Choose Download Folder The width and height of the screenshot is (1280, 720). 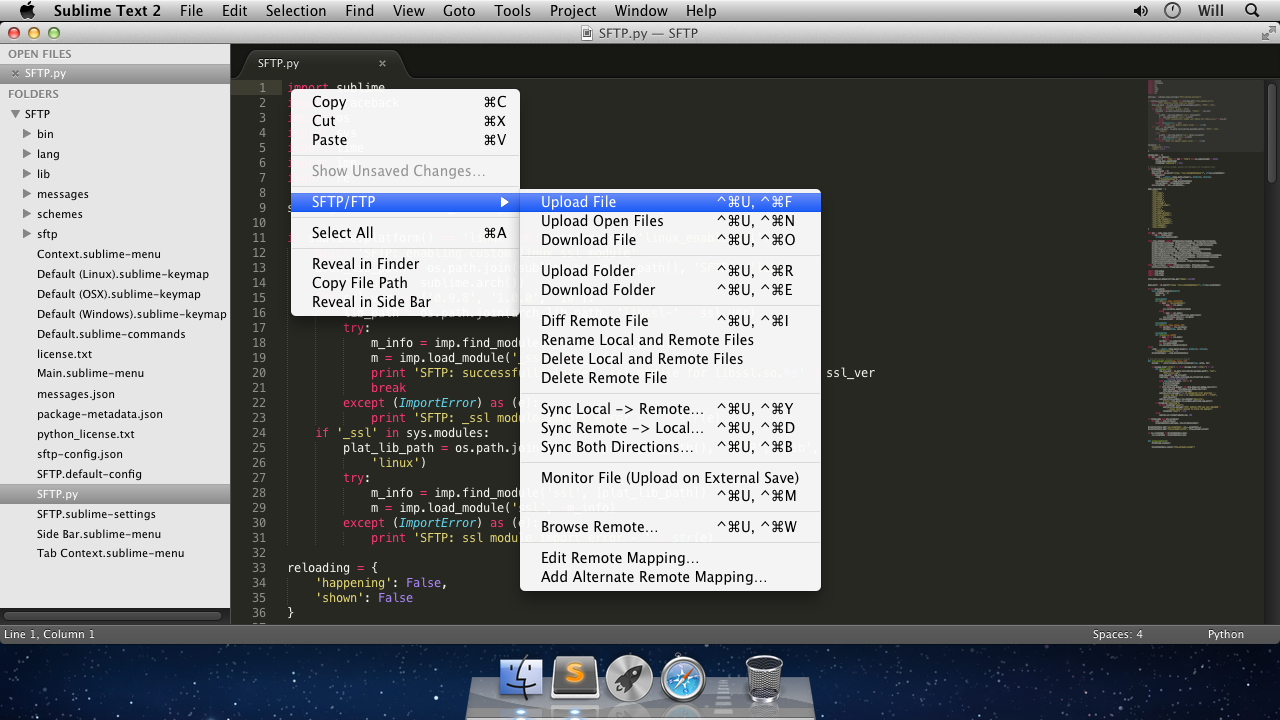(670, 290)
